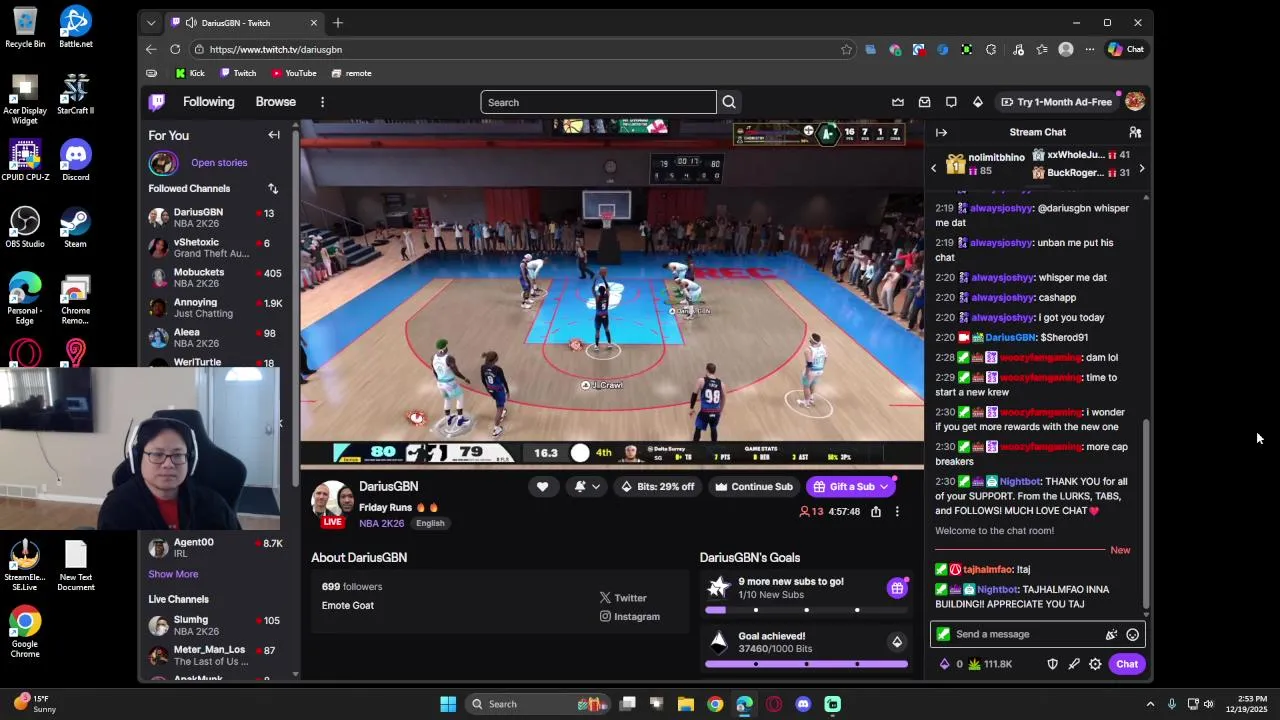
Task: Open the chat settings gear icon
Action: coord(1095,664)
